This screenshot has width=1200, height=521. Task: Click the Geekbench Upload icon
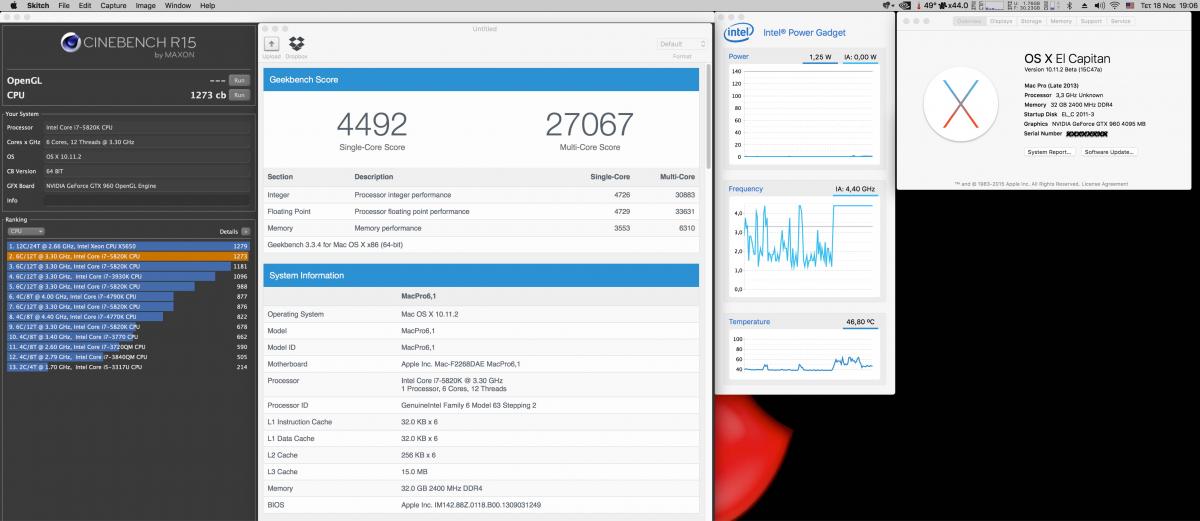click(x=272, y=44)
